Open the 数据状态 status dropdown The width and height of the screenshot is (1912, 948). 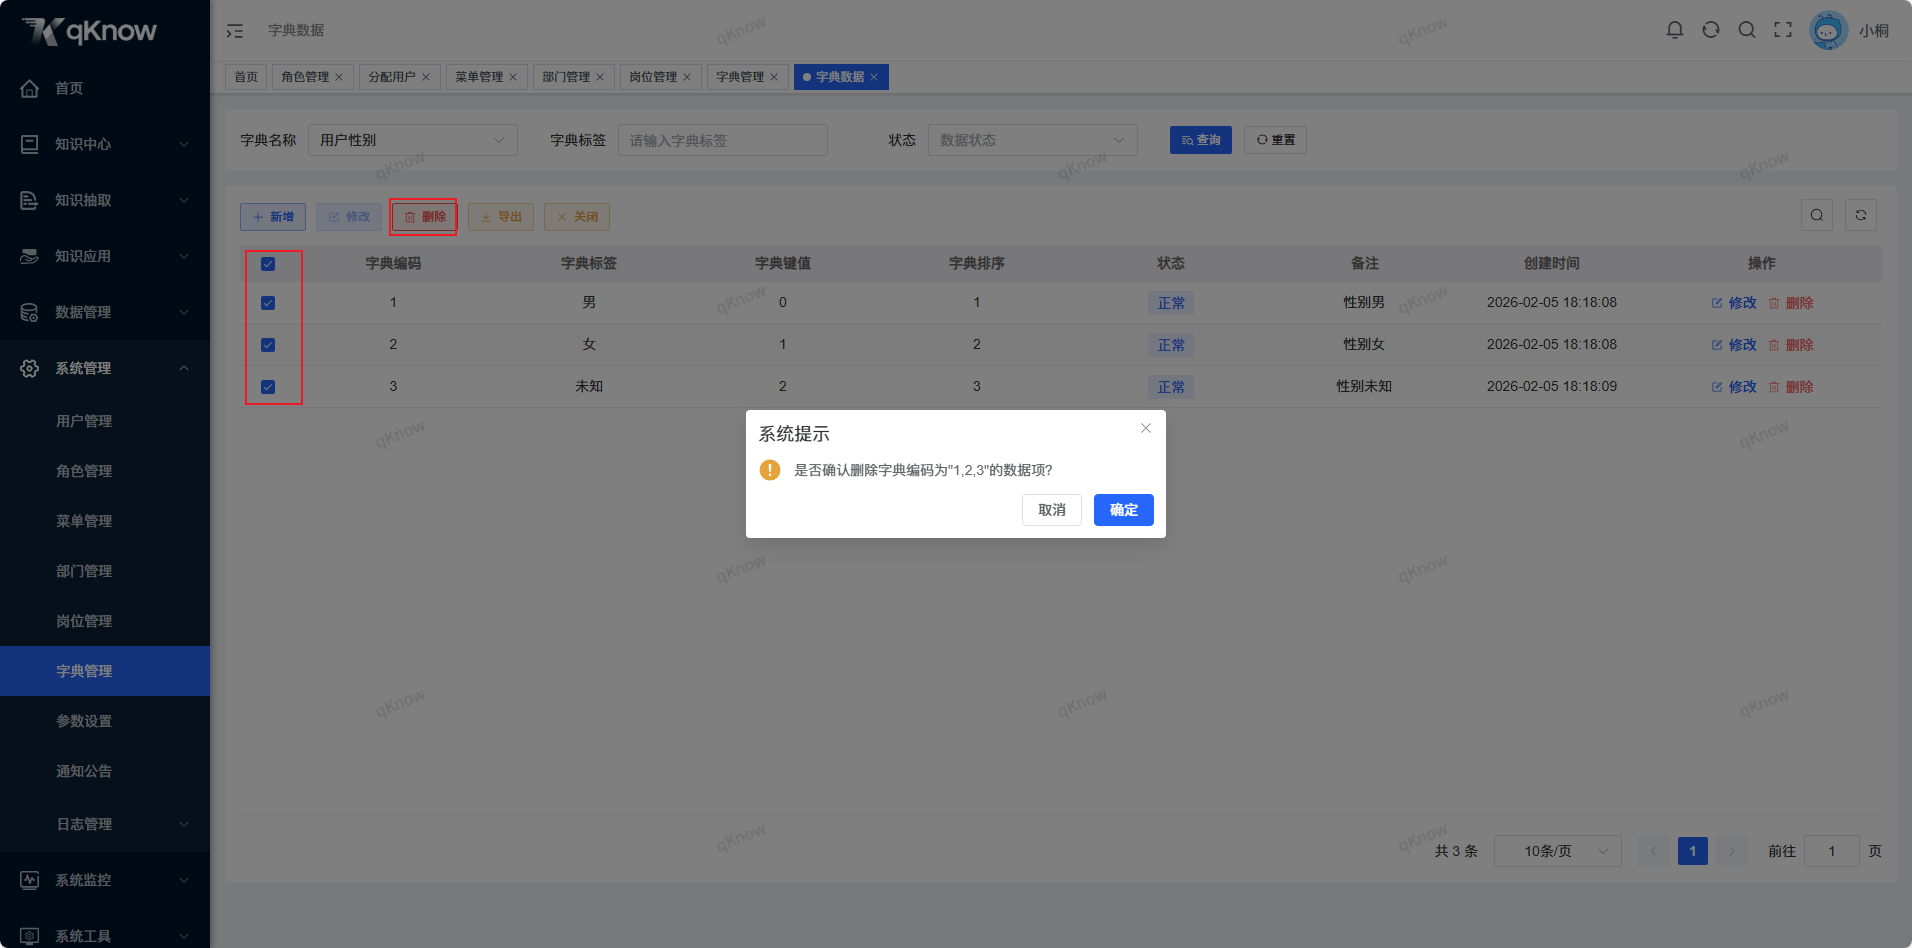coord(1033,140)
